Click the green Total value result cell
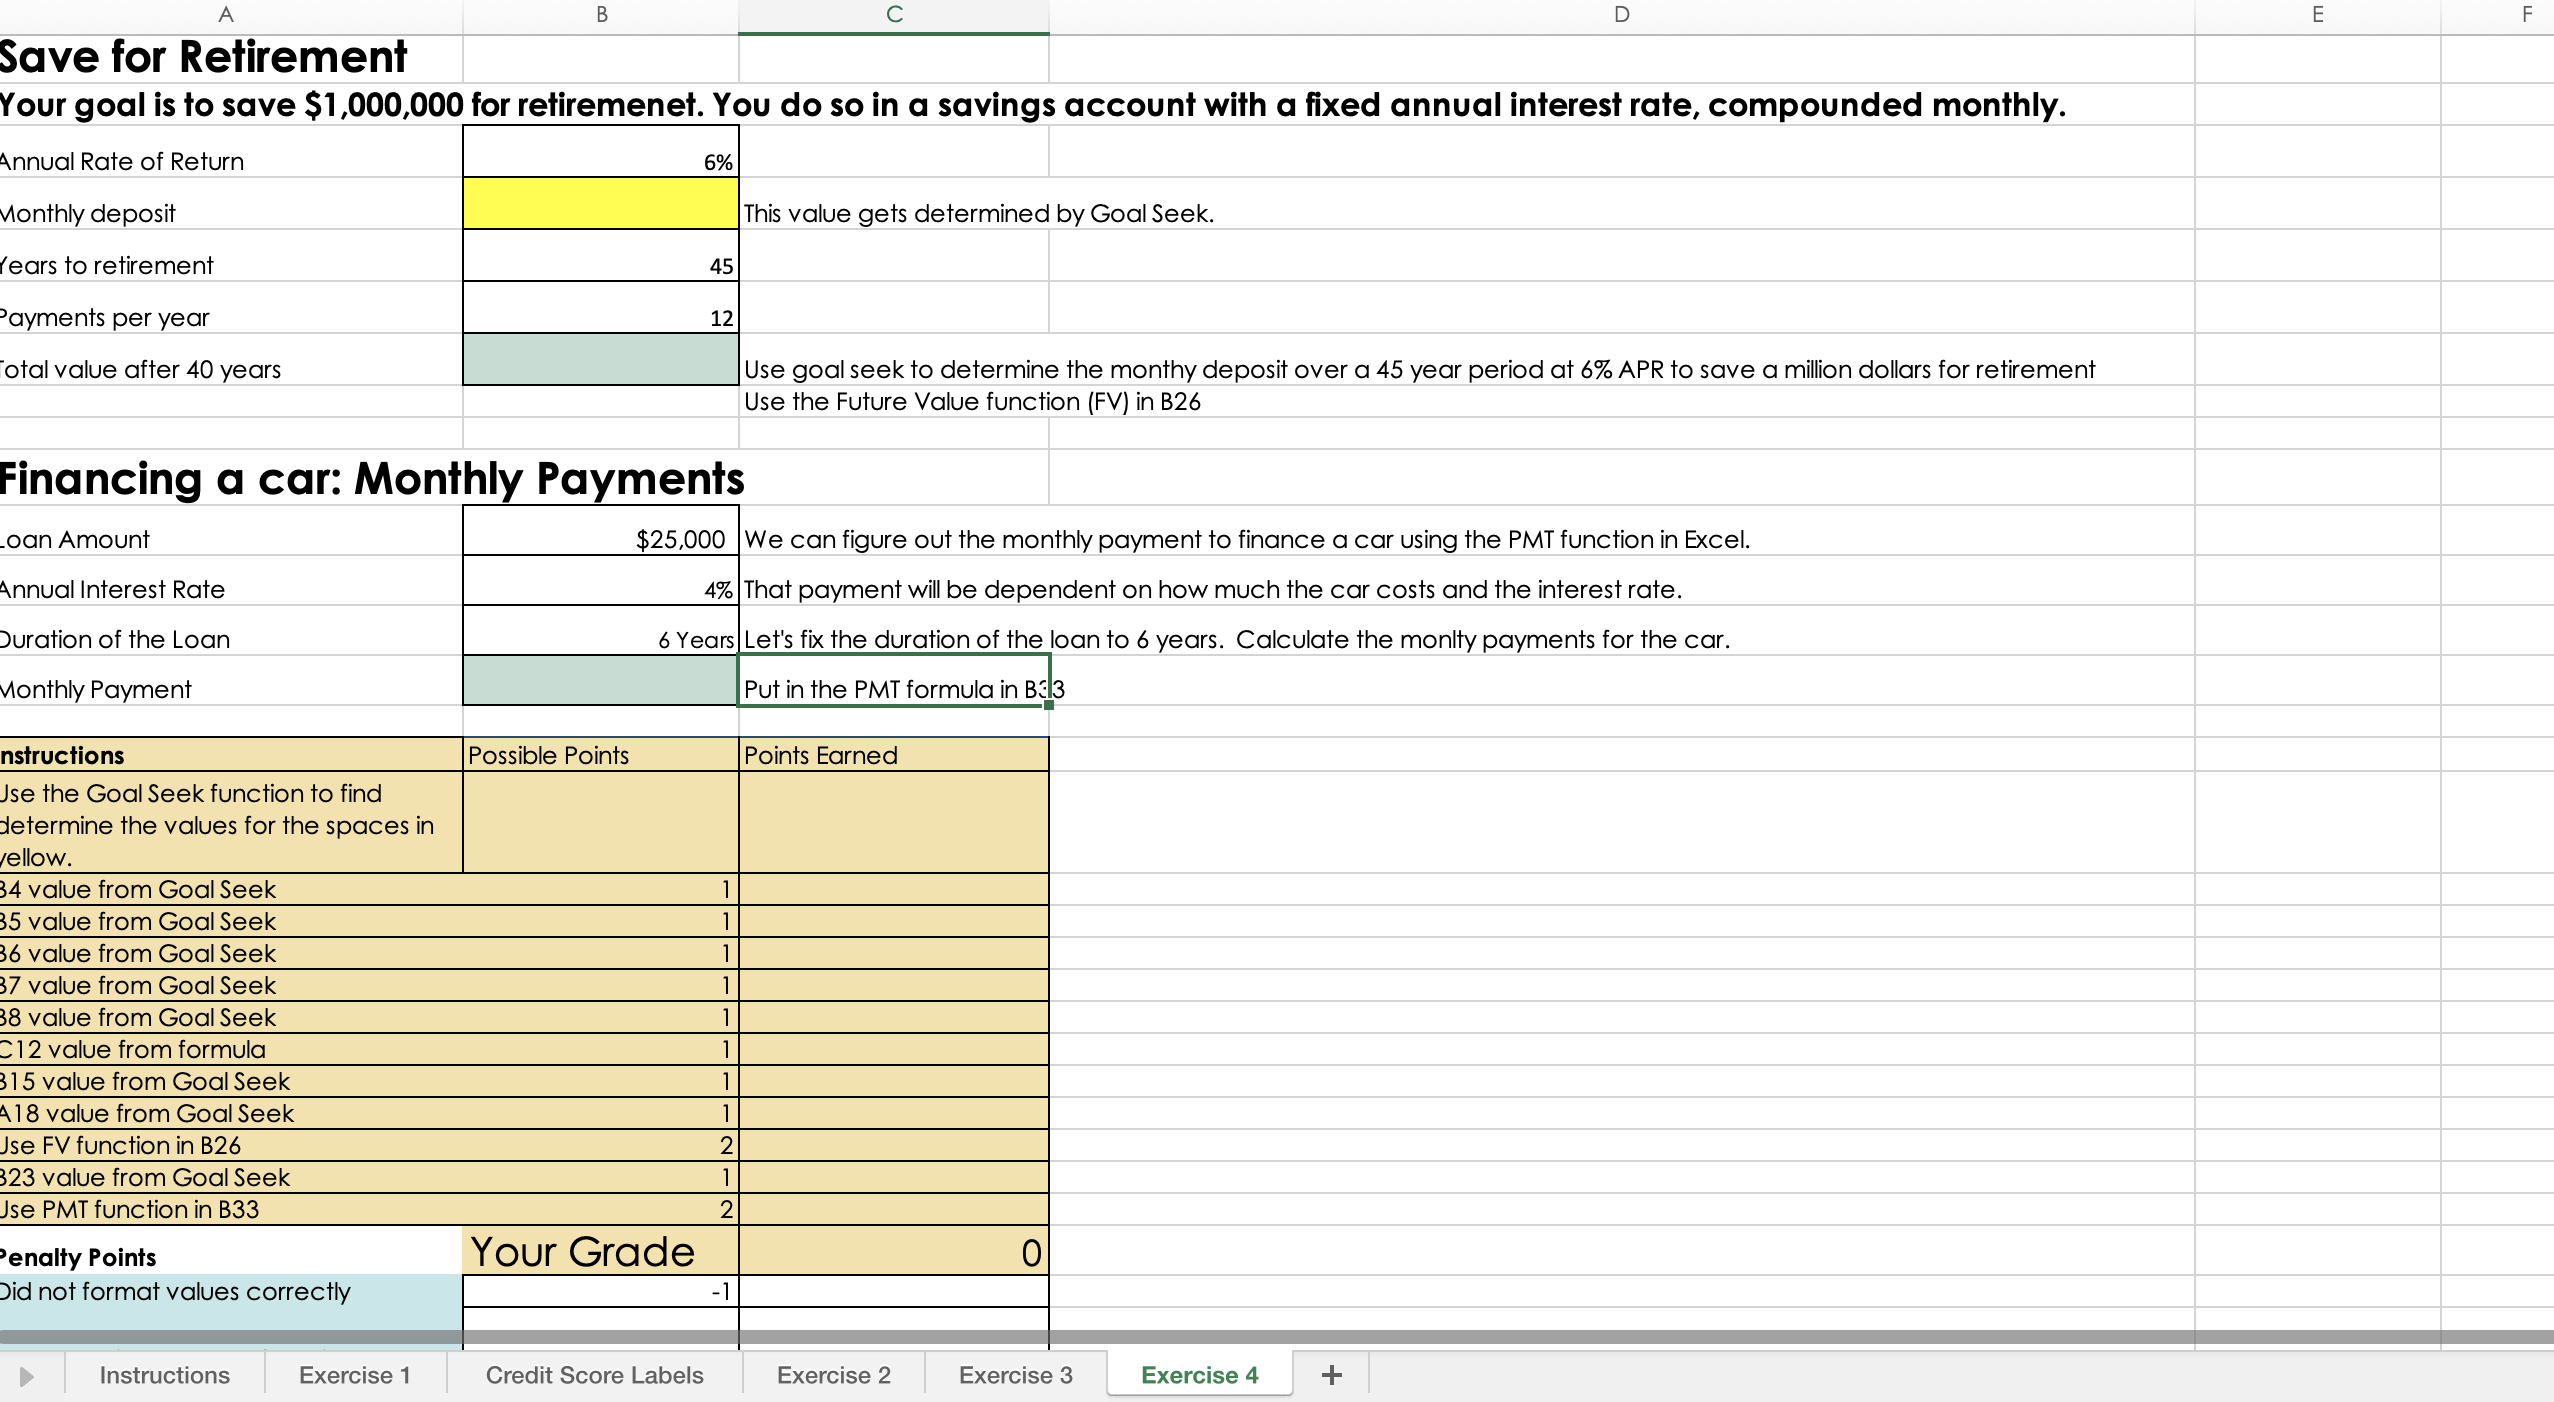The width and height of the screenshot is (2554, 1402). [x=600, y=360]
